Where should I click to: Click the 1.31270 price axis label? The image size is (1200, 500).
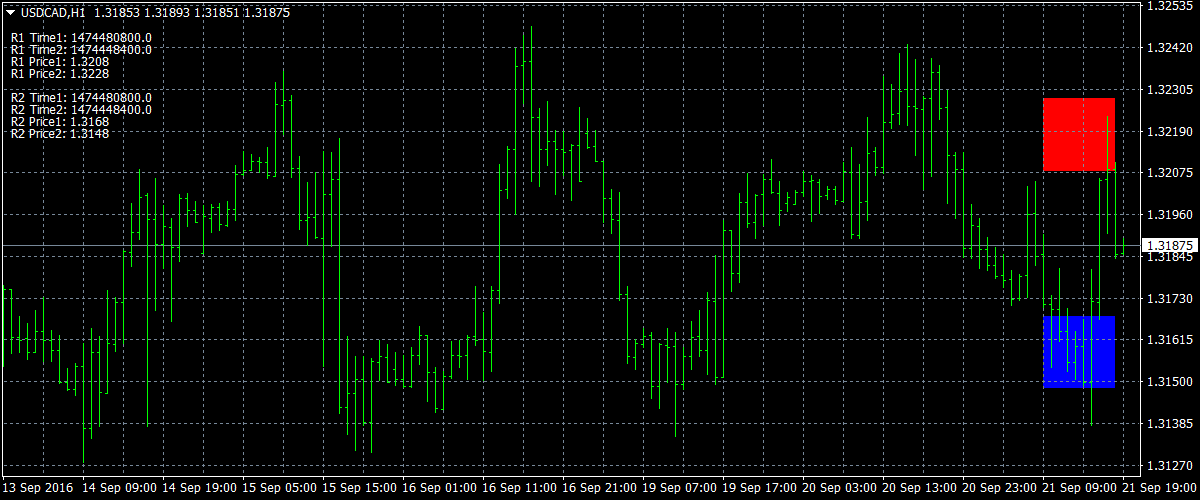[1168, 466]
